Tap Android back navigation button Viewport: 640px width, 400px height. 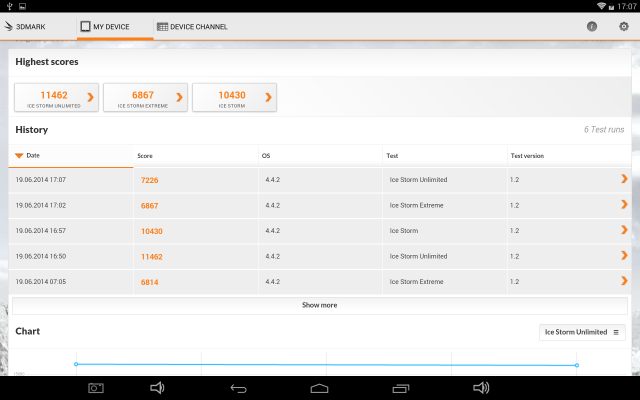[238, 389]
